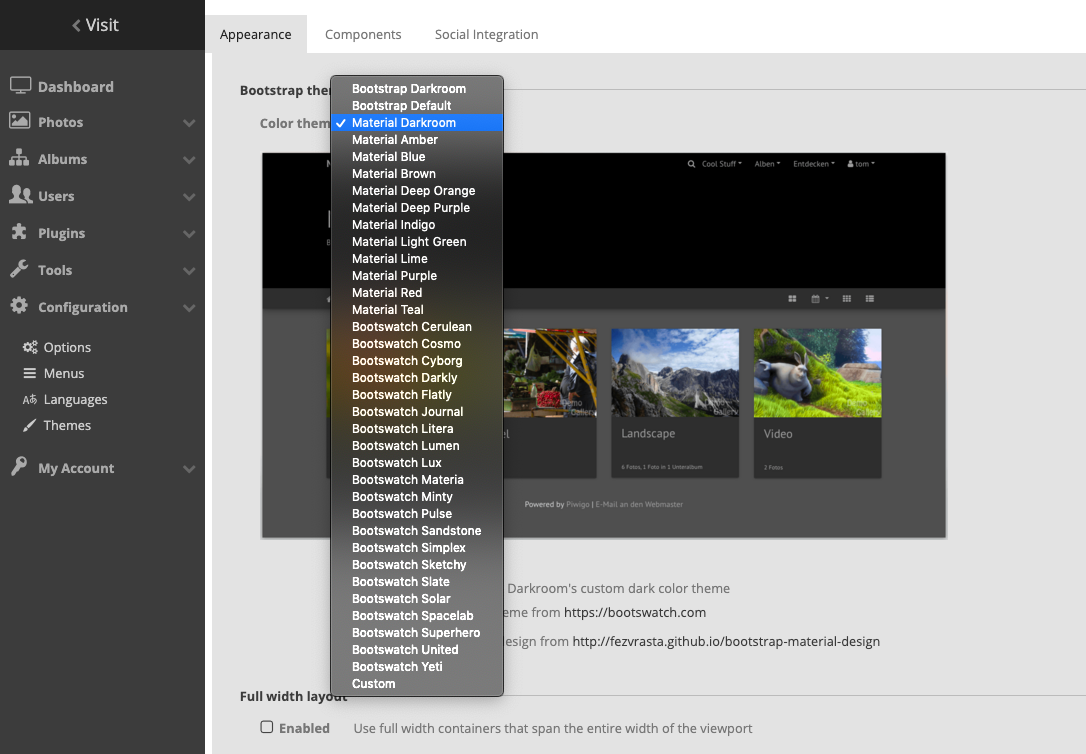
Task: Switch to the Components tab
Action: [x=363, y=34]
